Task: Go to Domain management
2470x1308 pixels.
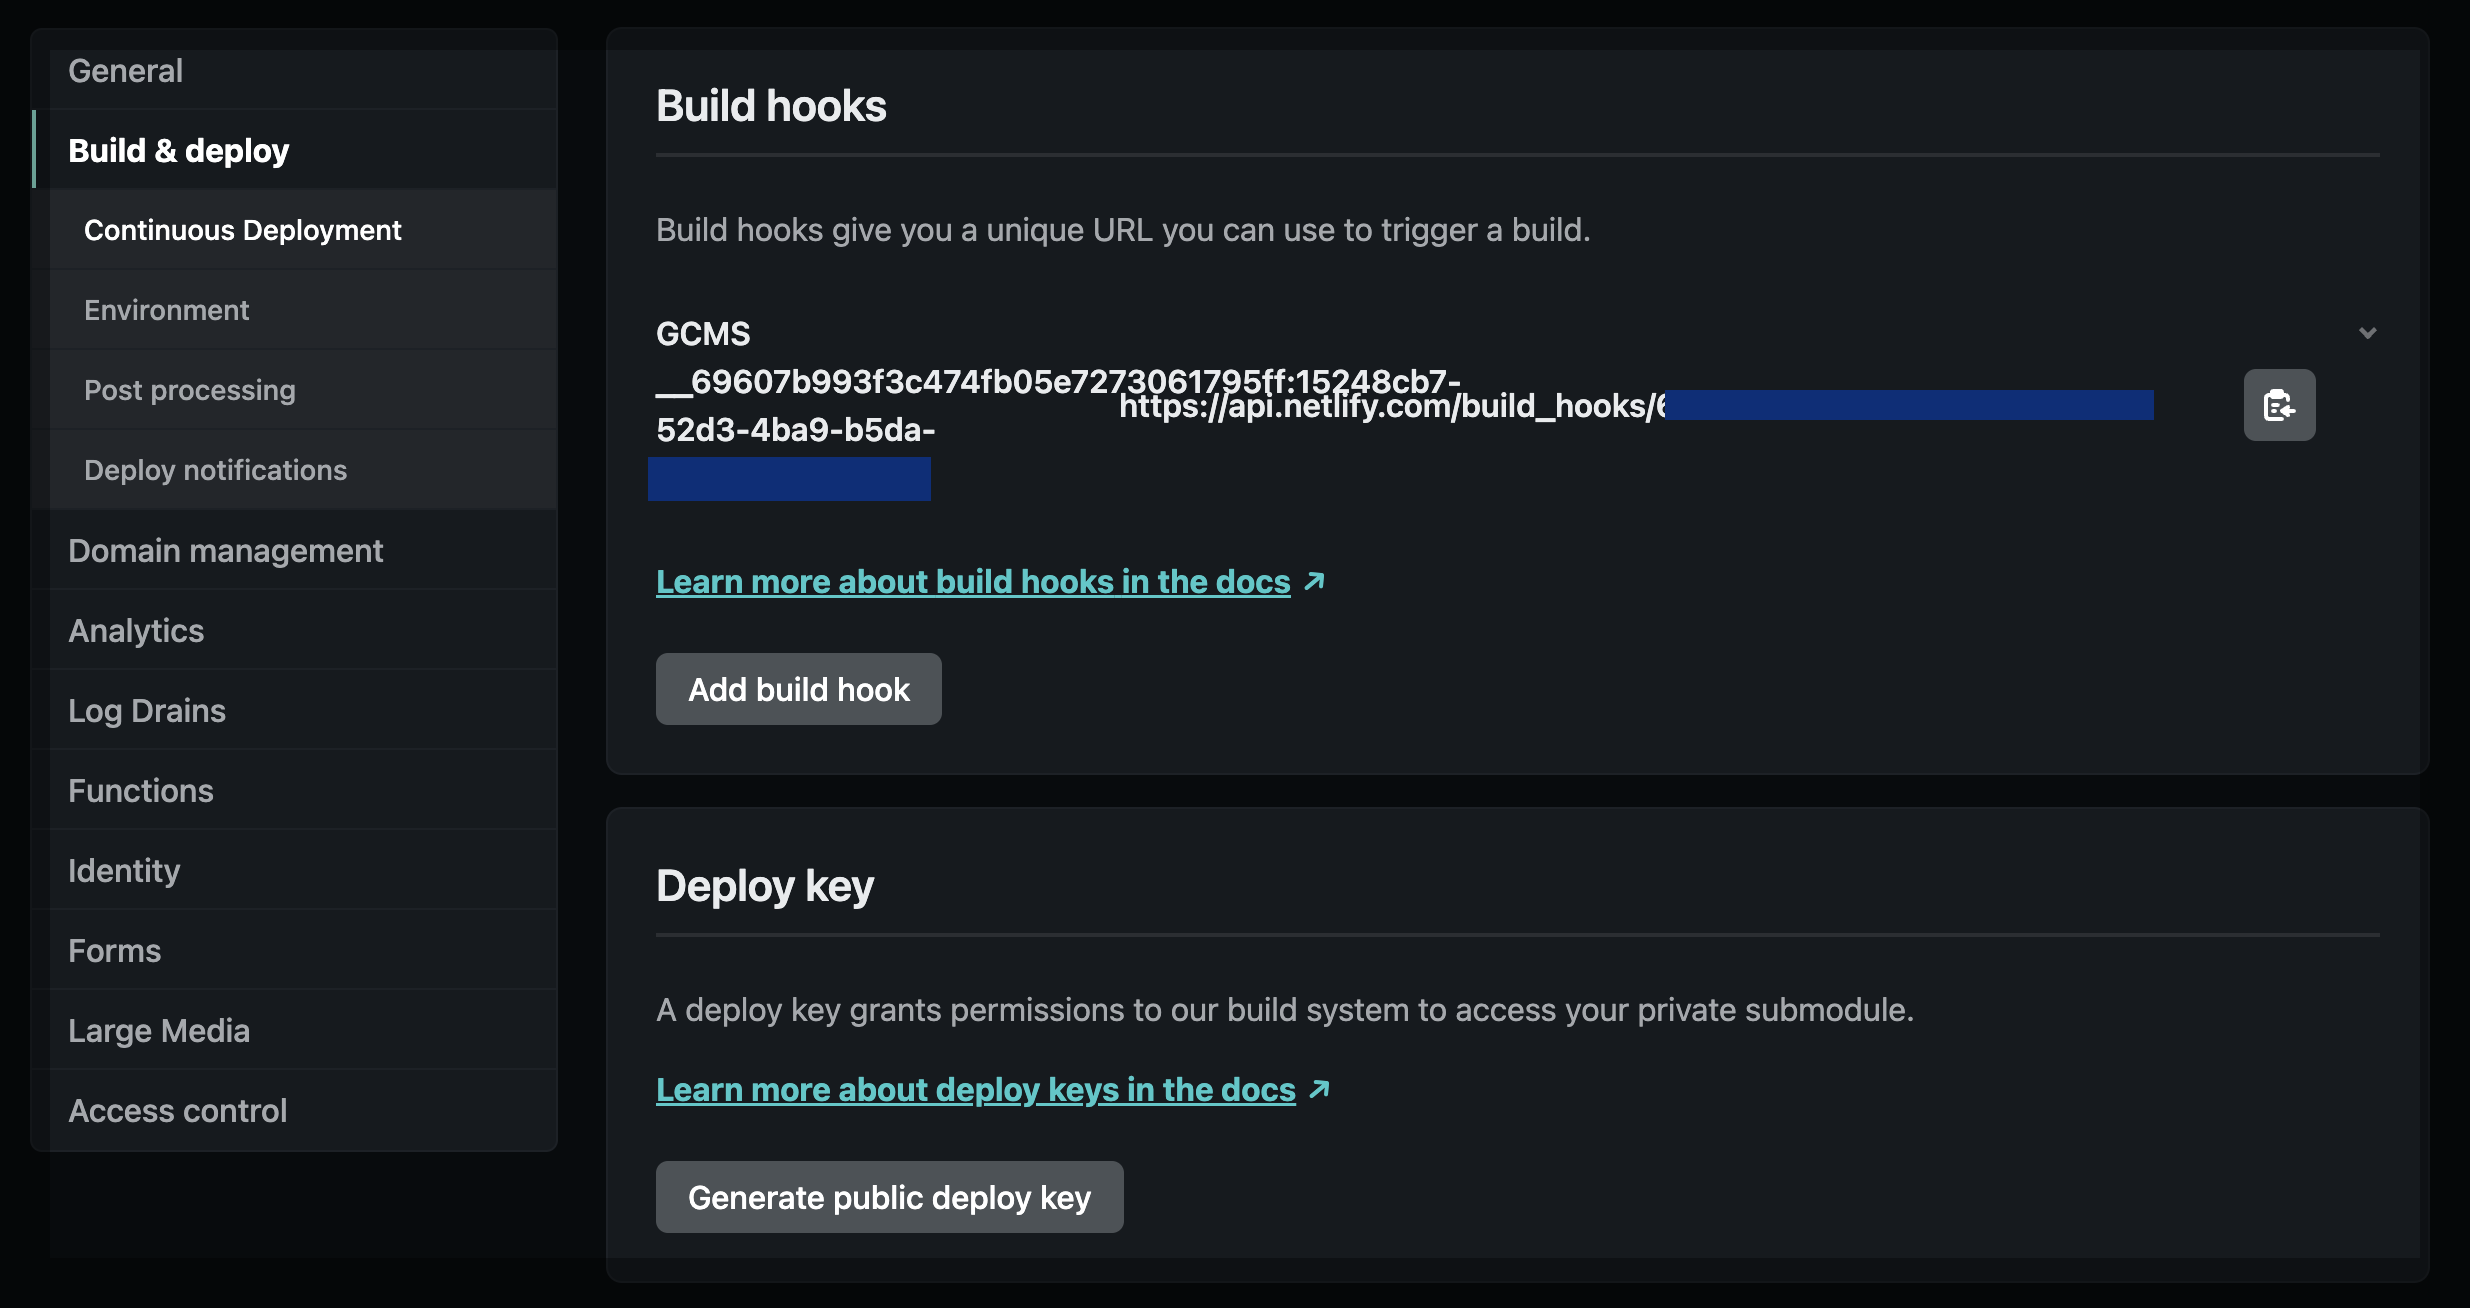Action: tap(226, 550)
